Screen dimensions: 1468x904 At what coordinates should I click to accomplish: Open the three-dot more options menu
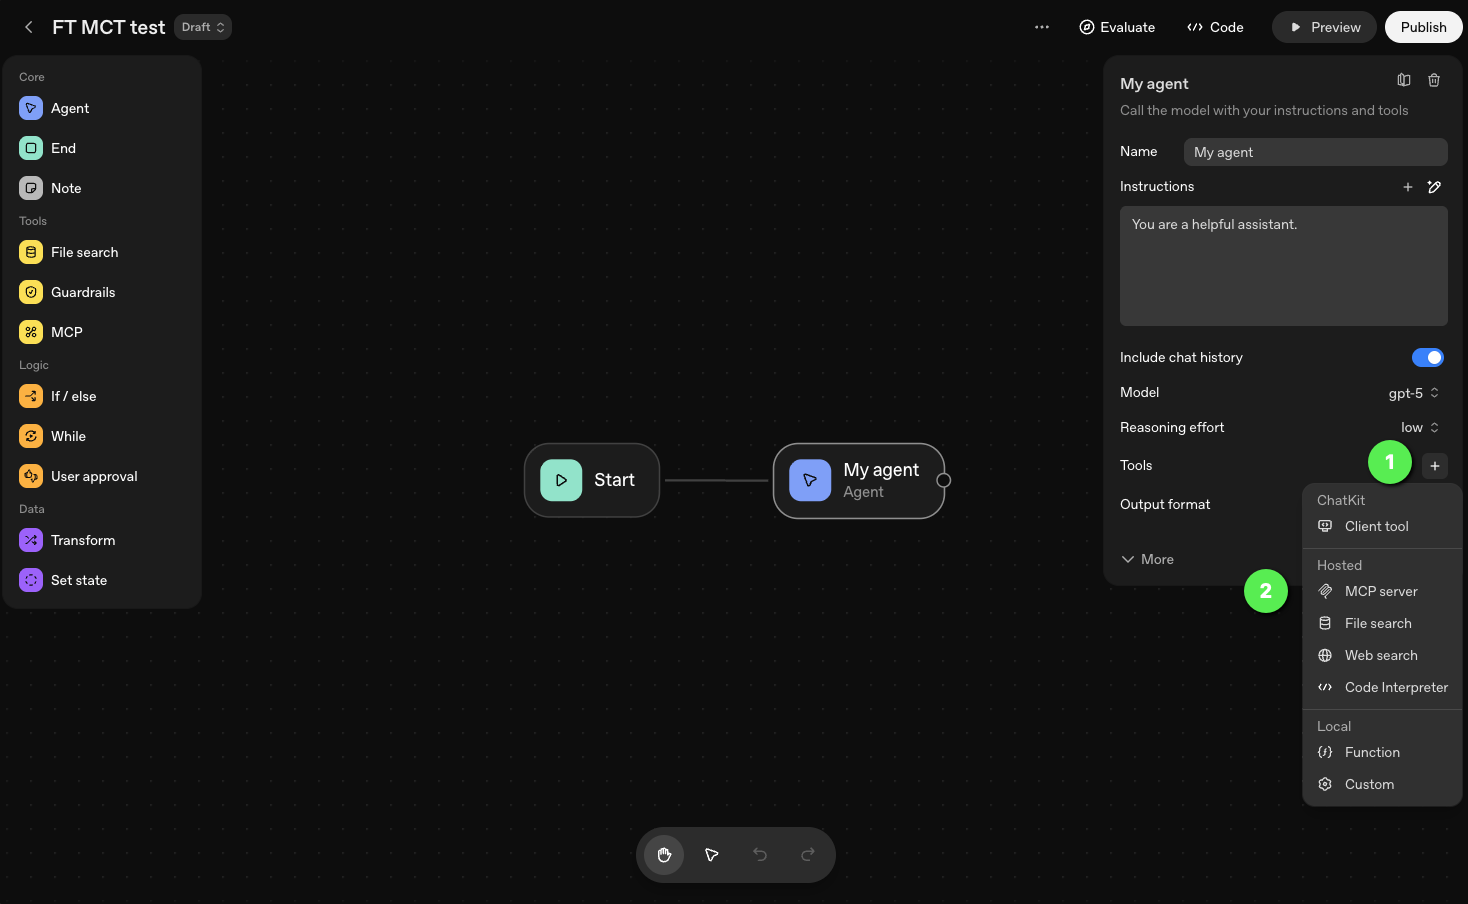1042,27
